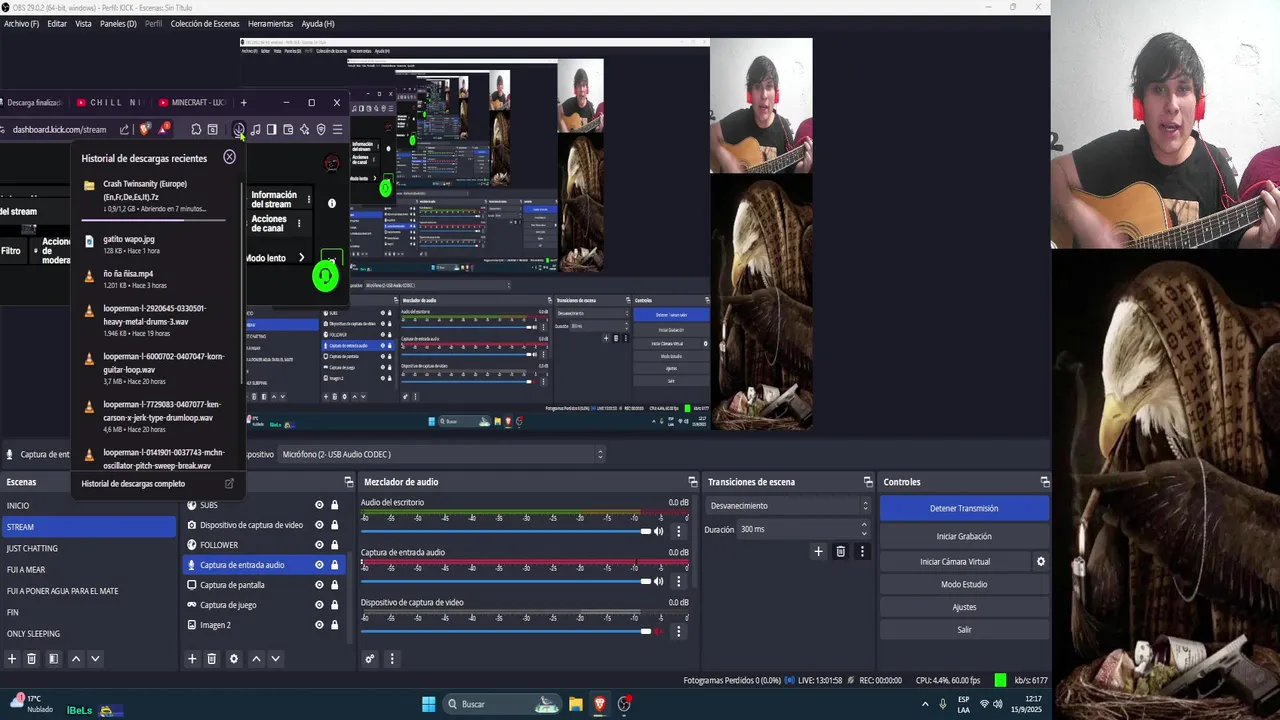The image size is (1280, 720).
Task: Adjust Dispositivo de captura de video volume slider
Action: (x=506, y=631)
